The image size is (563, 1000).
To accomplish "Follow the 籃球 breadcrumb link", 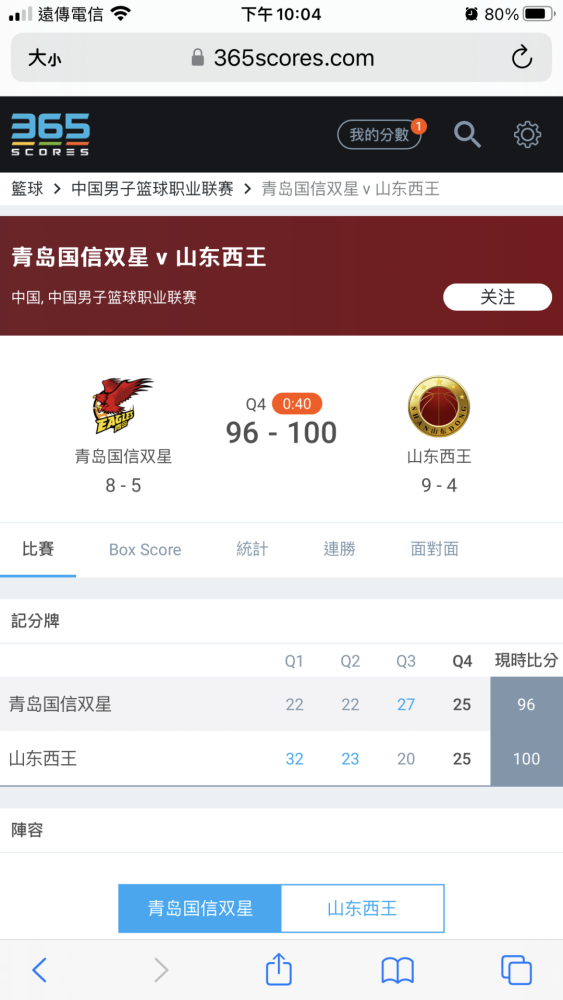I will (x=27, y=189).
